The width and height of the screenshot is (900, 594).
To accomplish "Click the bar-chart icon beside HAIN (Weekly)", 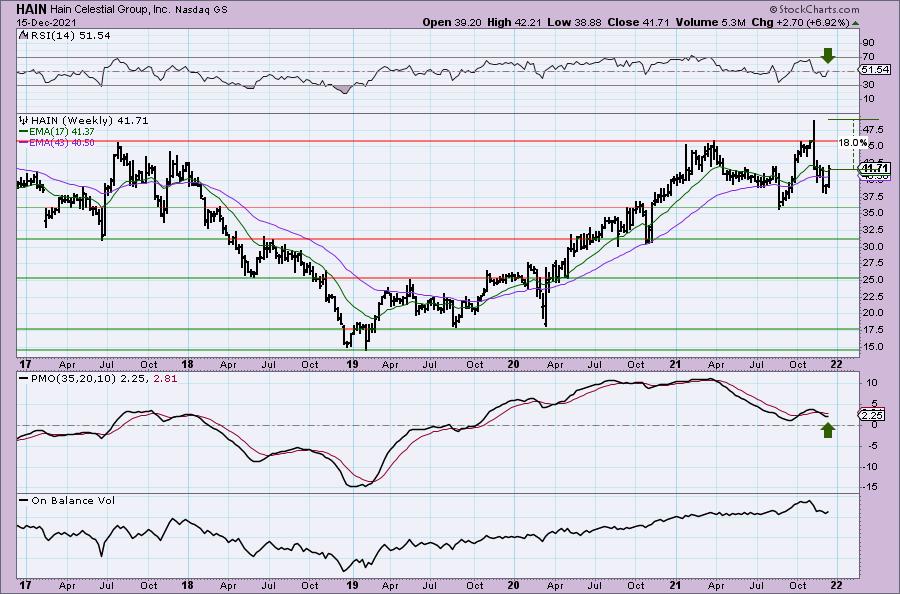I will [24, 120].
